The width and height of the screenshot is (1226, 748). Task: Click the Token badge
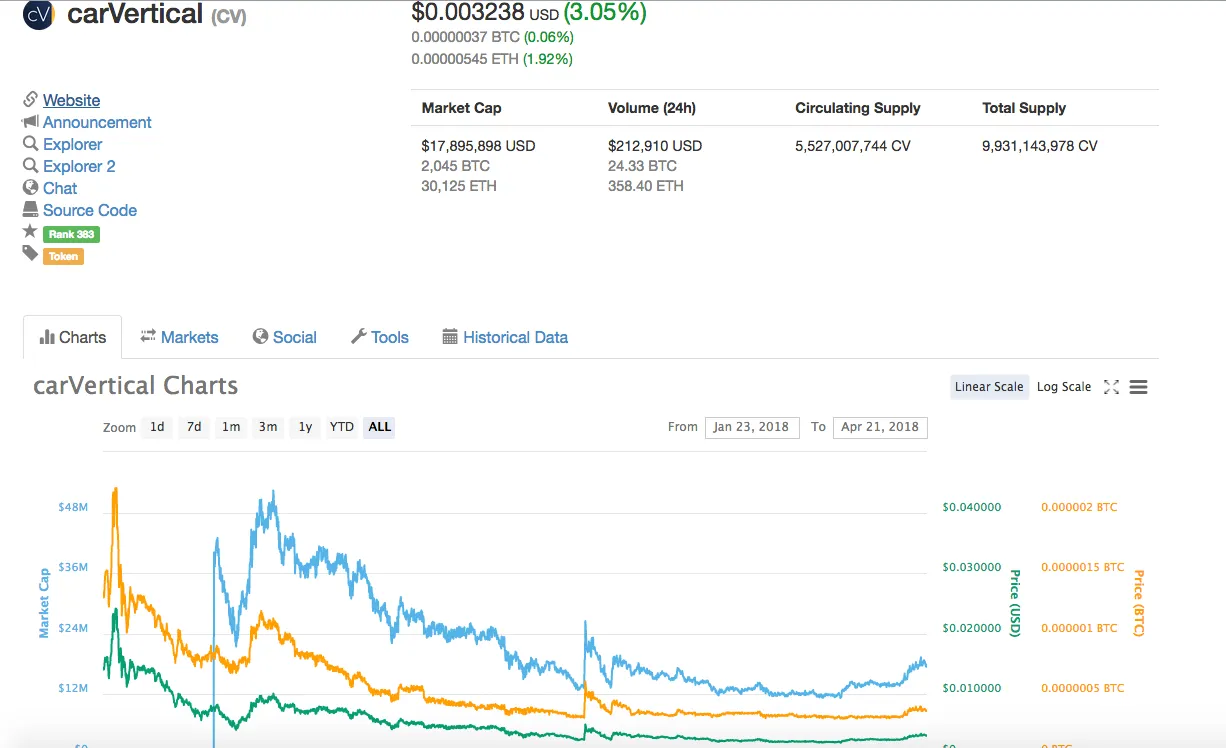[x=63, y=256]
